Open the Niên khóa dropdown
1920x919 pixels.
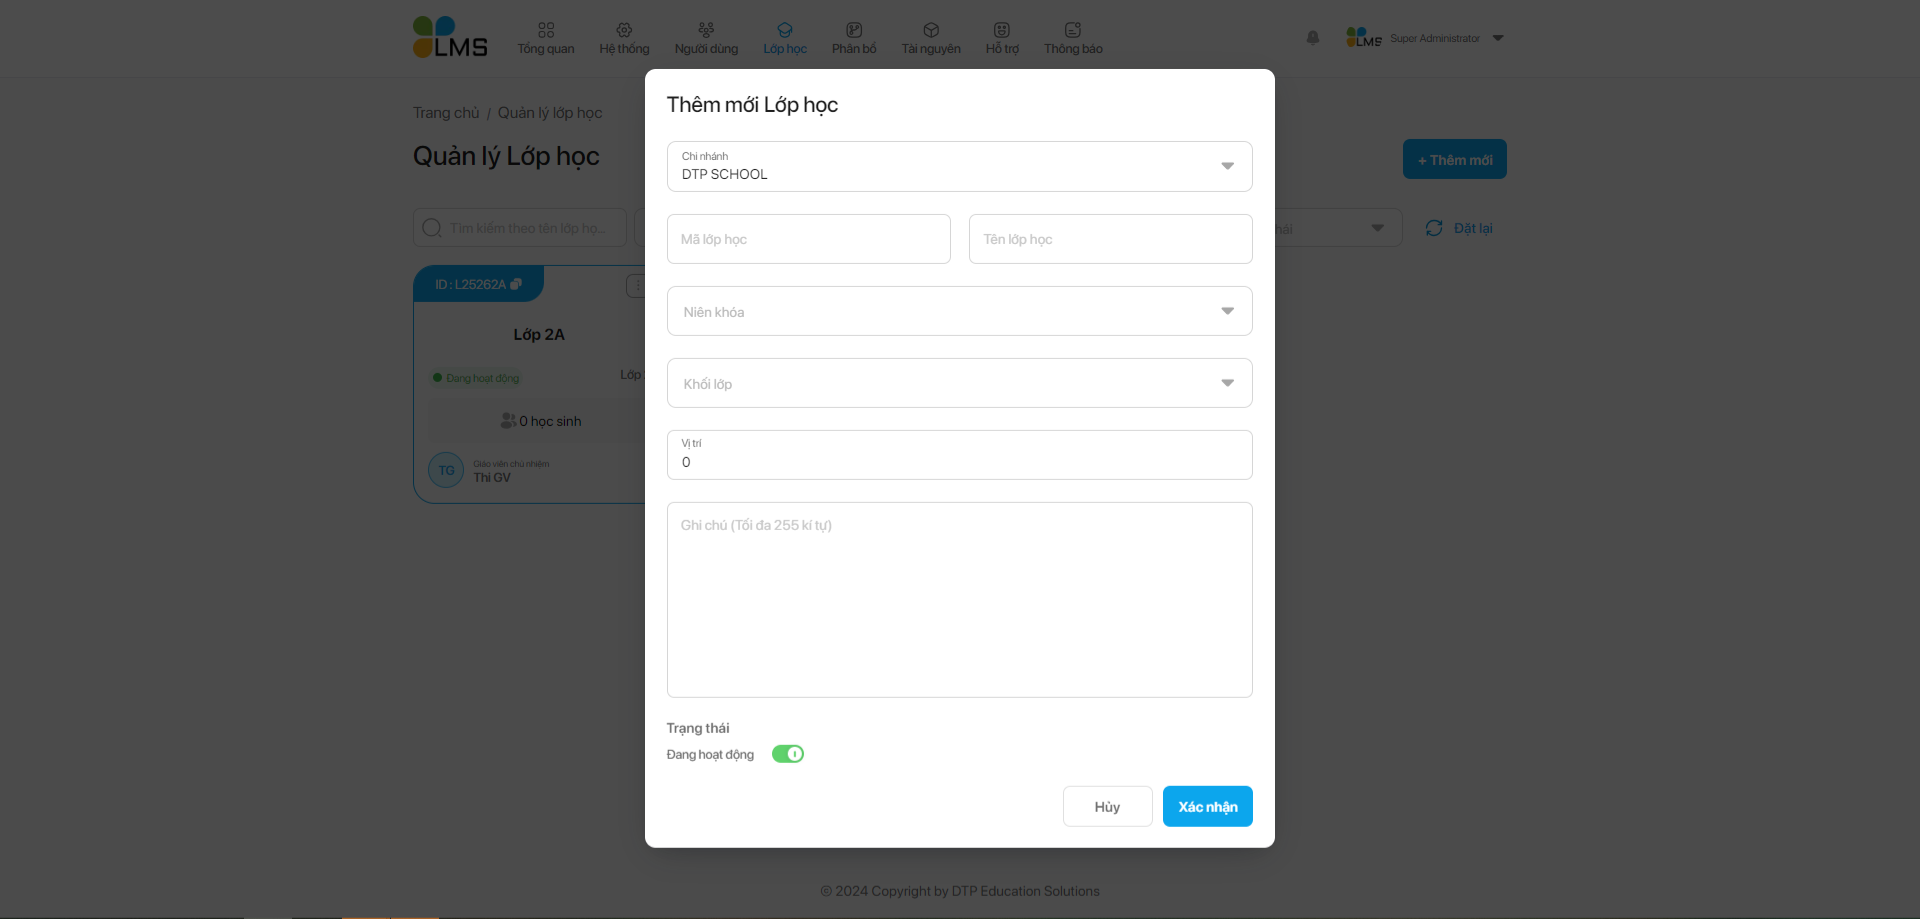tap(1227, 311)
